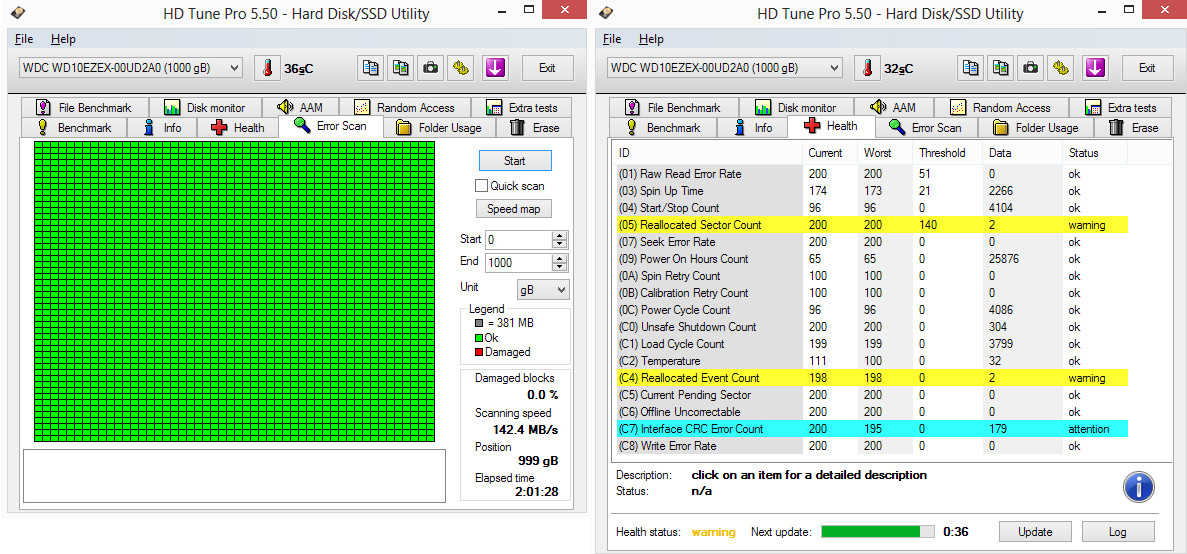1187x554 pixels.
Task: Open File menu in Error Scan window
Action: pyautogui.click(x=23, y=39)
